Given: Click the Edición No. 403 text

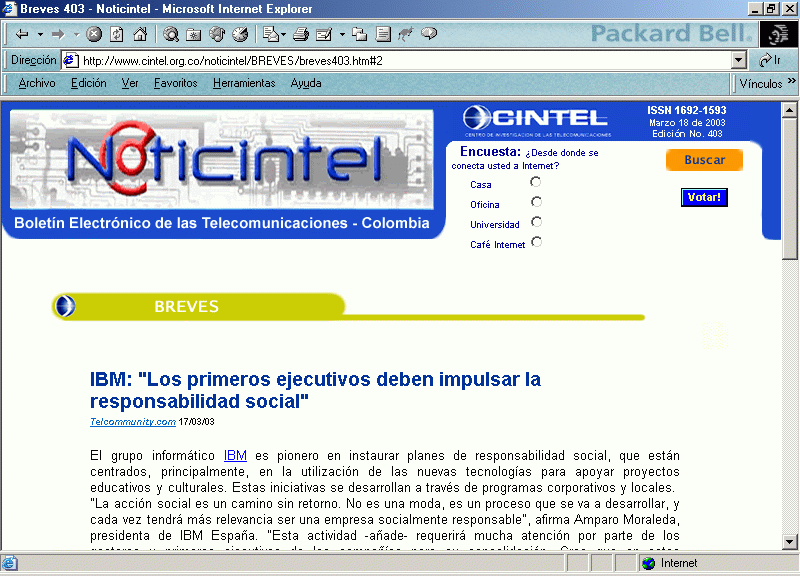Looking at the screenshot, I should click(687, 134).
